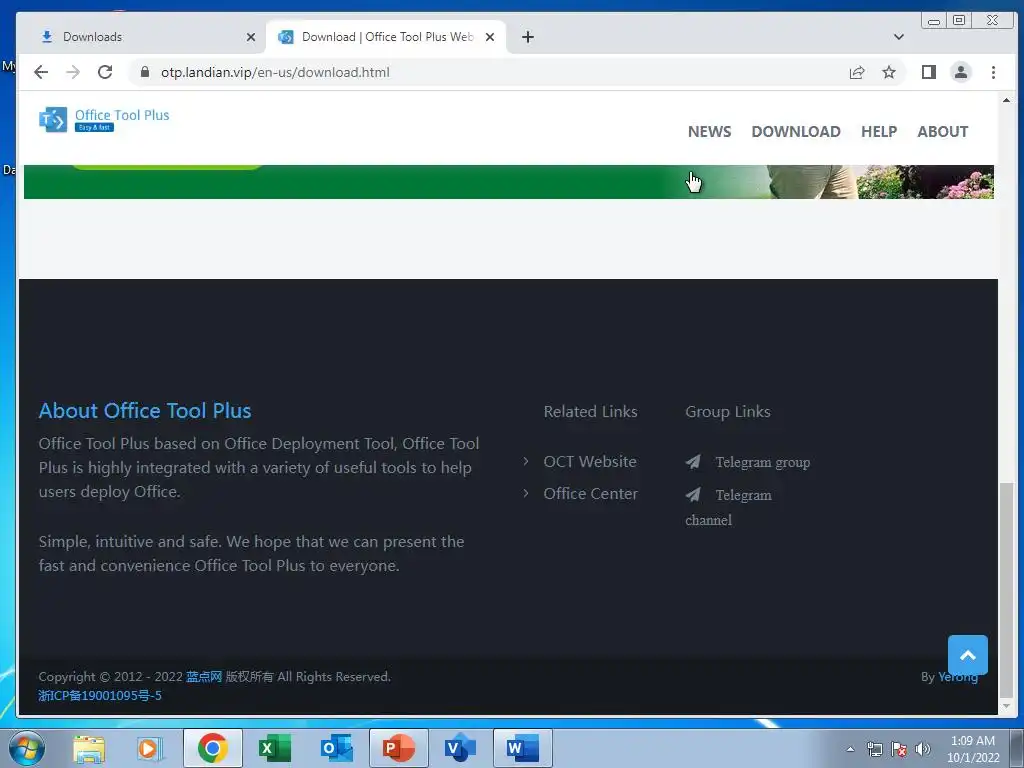Select the Download | Office Tool Plus tab
The width and height of the screenshot is (1024, 768).
click(x=385, y=37)
